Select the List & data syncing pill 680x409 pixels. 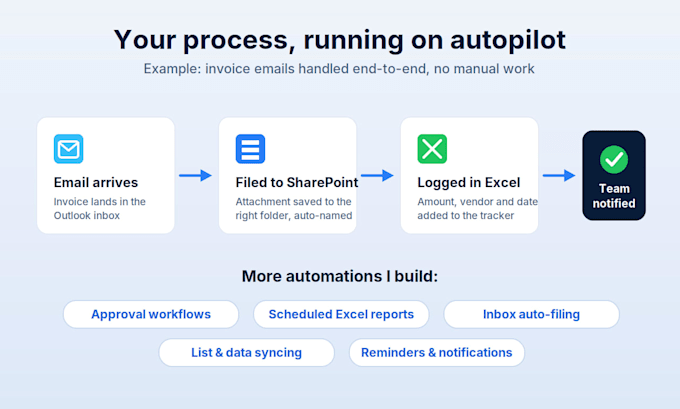(x=246, y=353)
